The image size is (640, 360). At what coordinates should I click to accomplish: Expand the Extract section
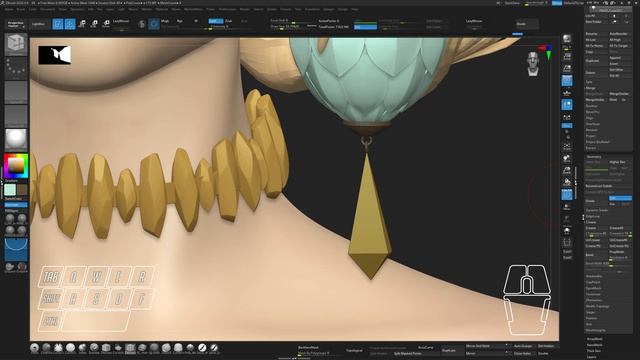[x=591, y=148]
